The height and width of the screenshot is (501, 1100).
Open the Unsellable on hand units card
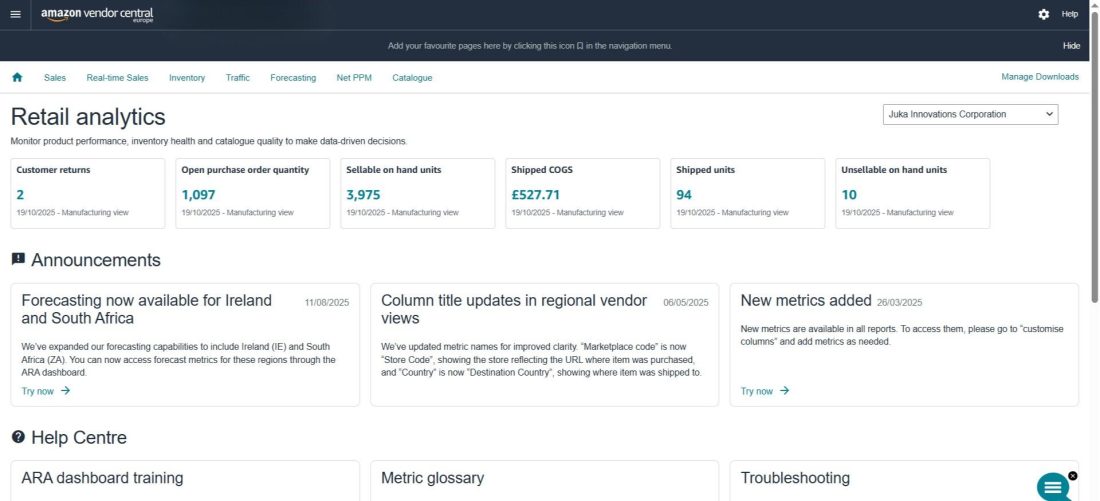click(x=913, y=194)
